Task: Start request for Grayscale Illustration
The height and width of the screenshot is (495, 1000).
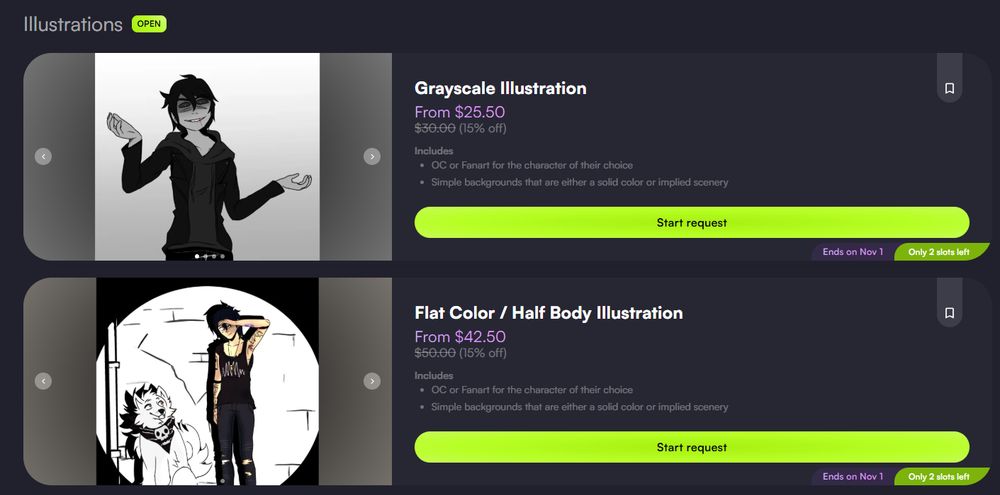Action: pos(692,223)
